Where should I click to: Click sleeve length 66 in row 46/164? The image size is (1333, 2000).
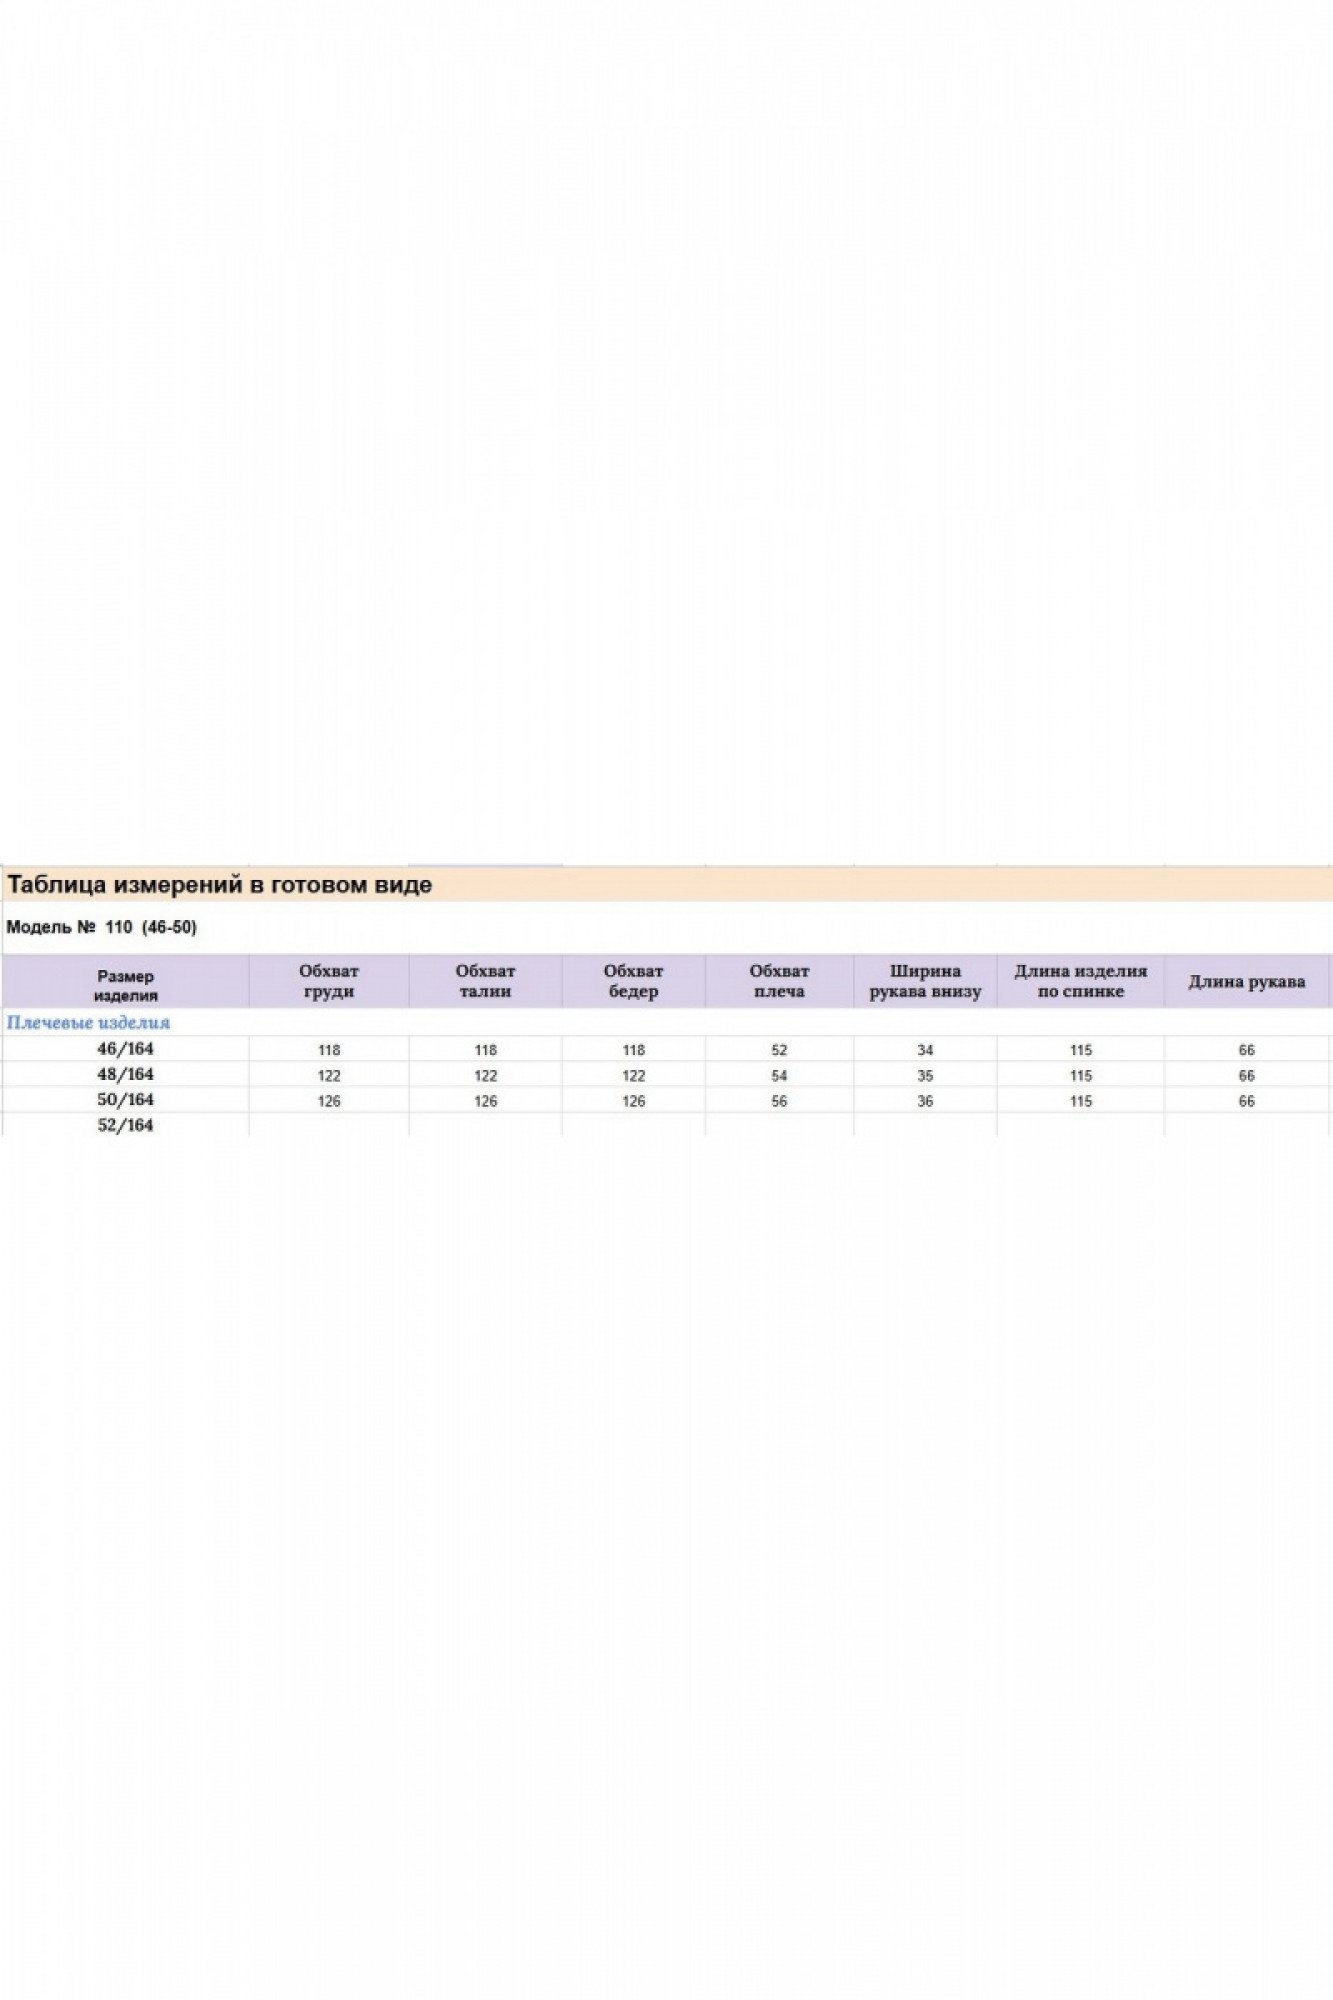[1247, 1051]
